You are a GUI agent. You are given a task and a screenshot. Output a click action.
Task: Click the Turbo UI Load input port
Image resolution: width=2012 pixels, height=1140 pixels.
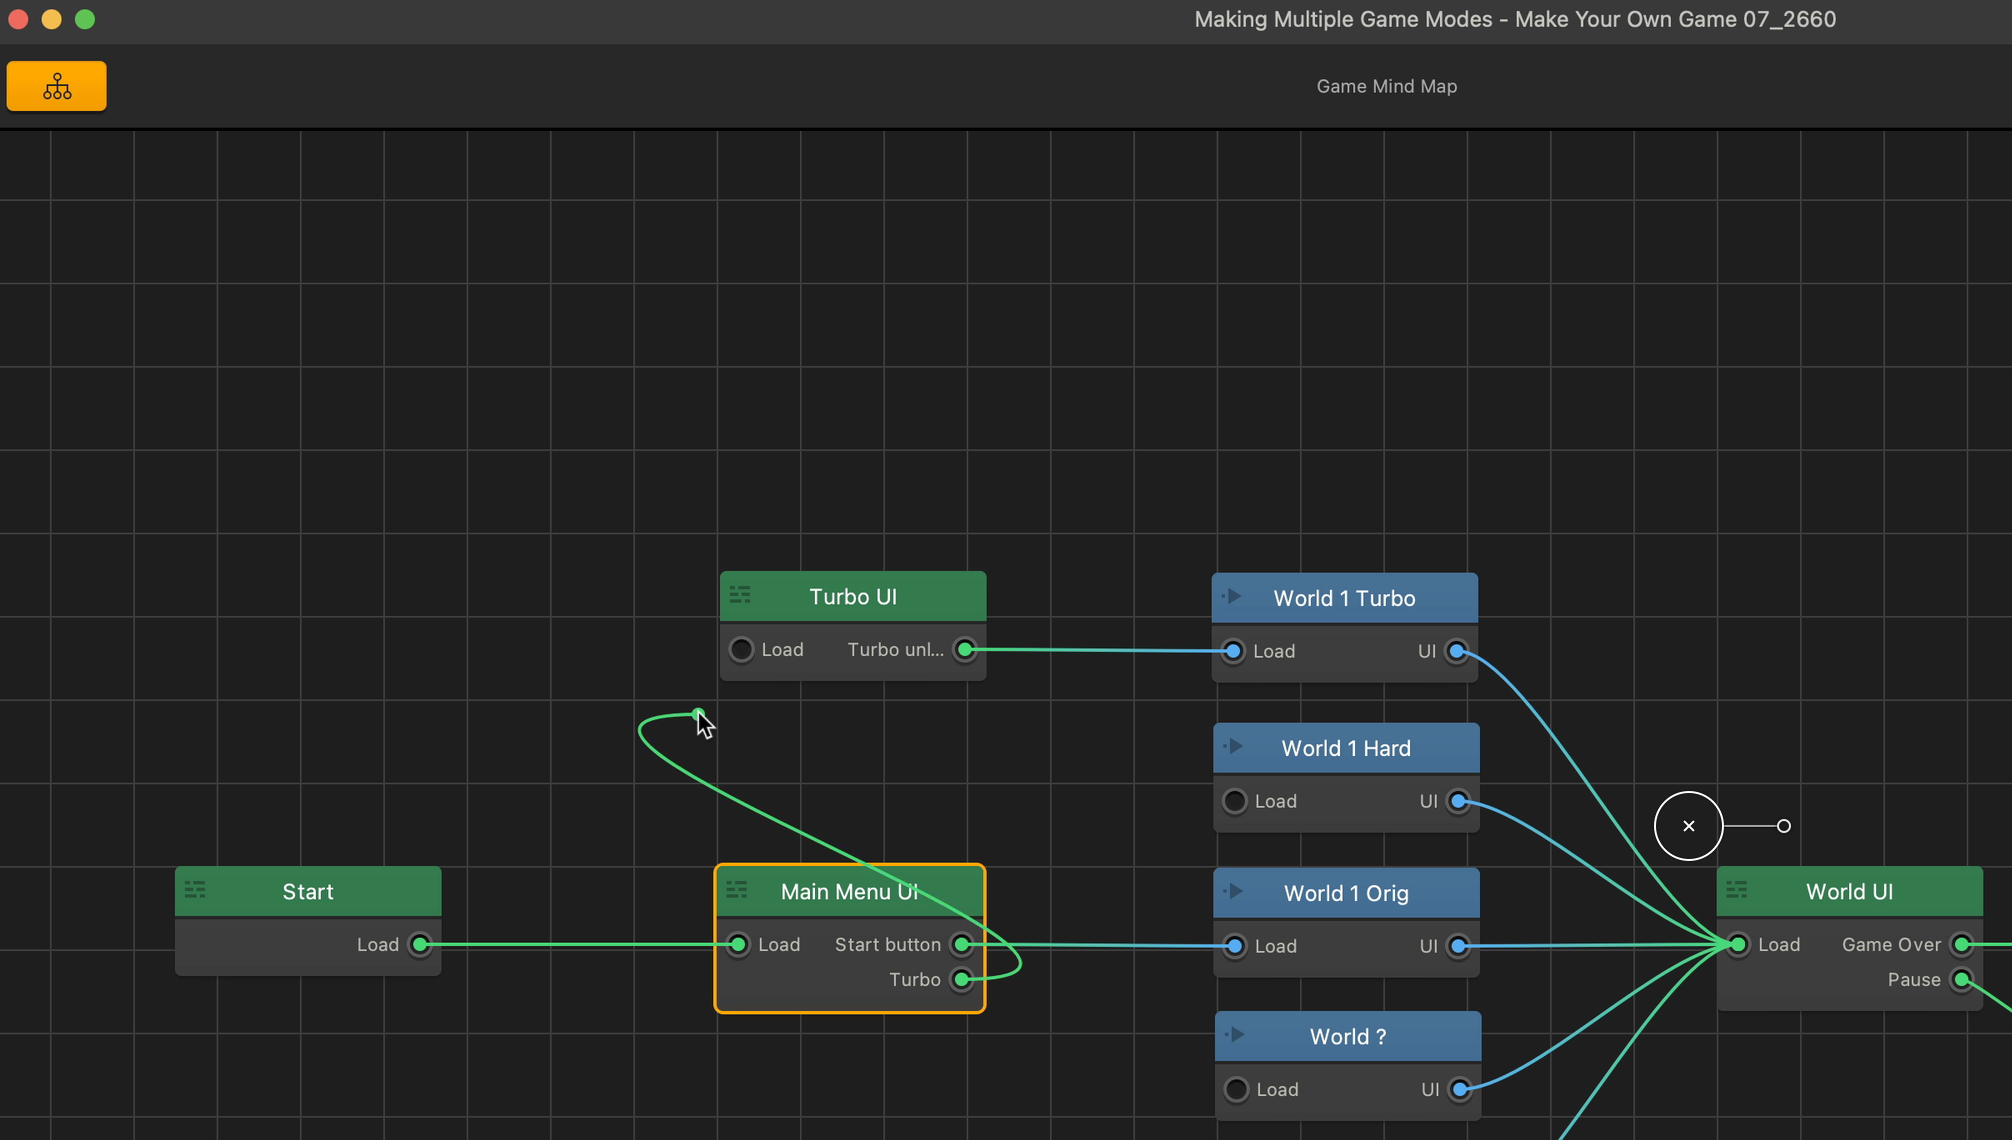[x=741, y=650]
